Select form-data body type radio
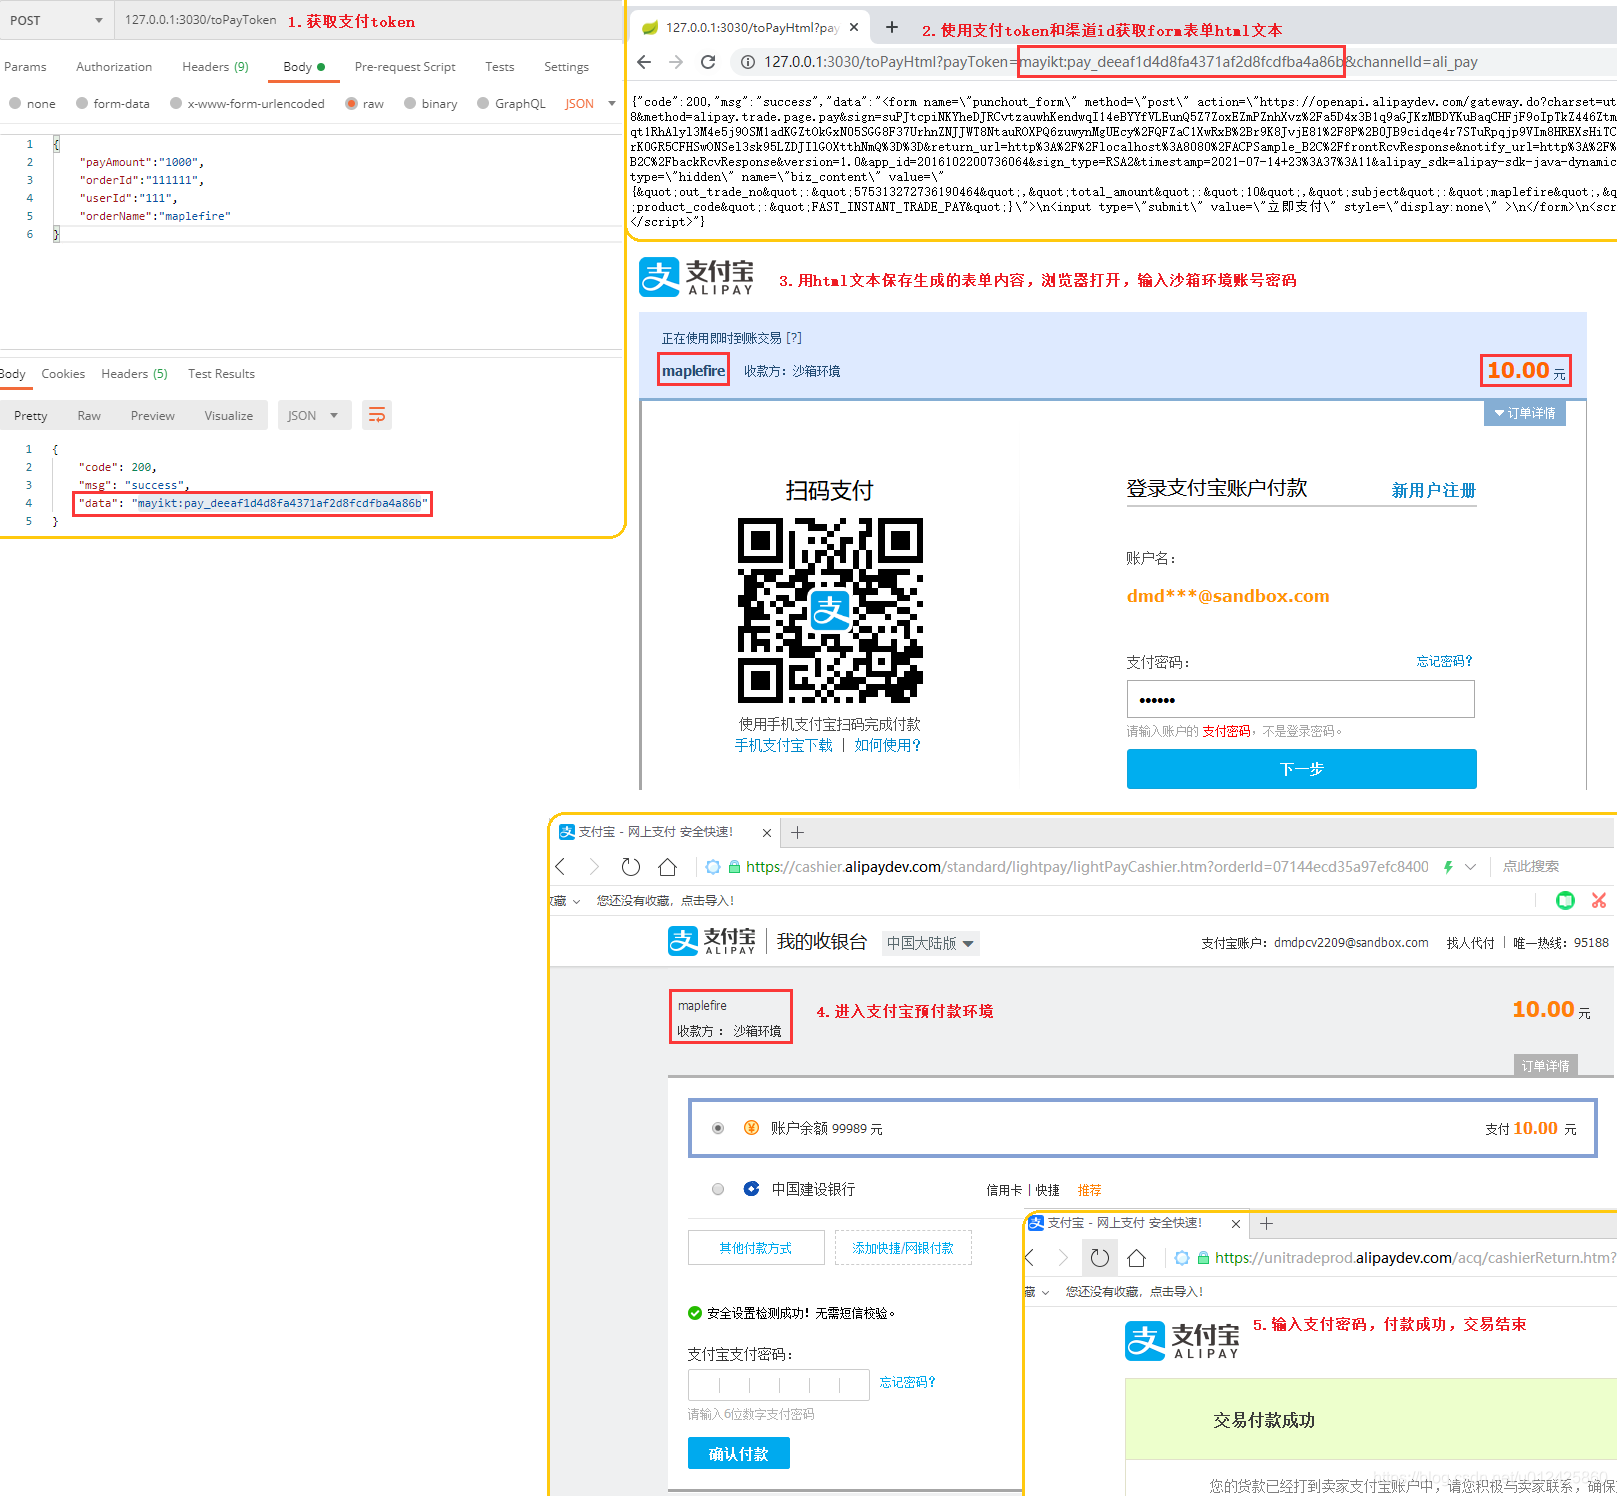Viewport: 1617px width, 1496px height. 82,103
